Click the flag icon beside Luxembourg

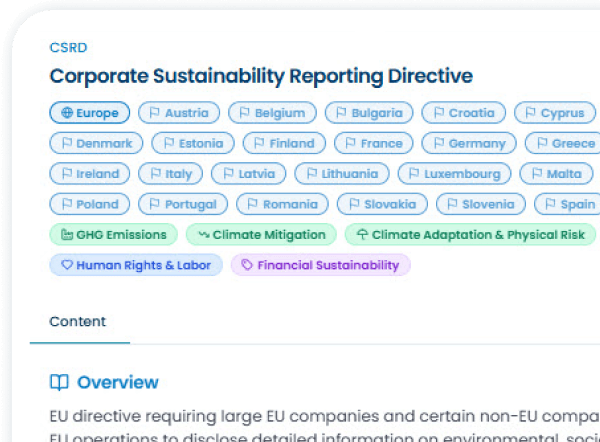tap(414, 173)
